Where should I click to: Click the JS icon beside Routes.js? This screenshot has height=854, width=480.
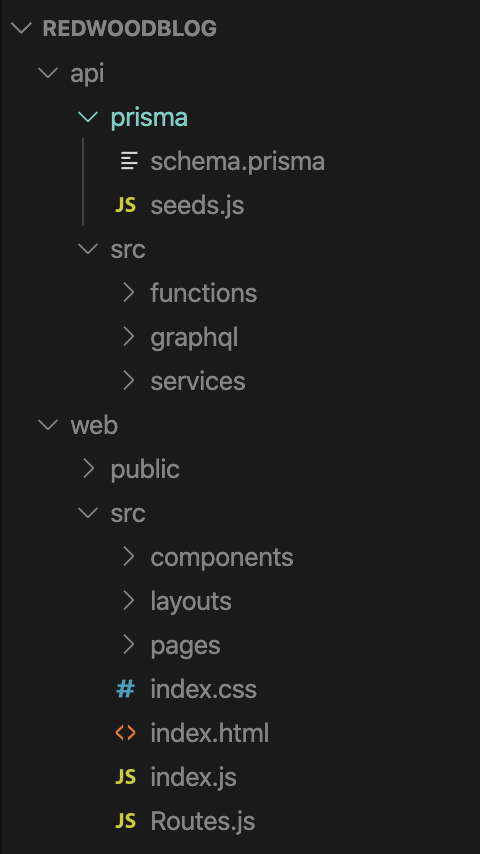(x=125, y=821)
